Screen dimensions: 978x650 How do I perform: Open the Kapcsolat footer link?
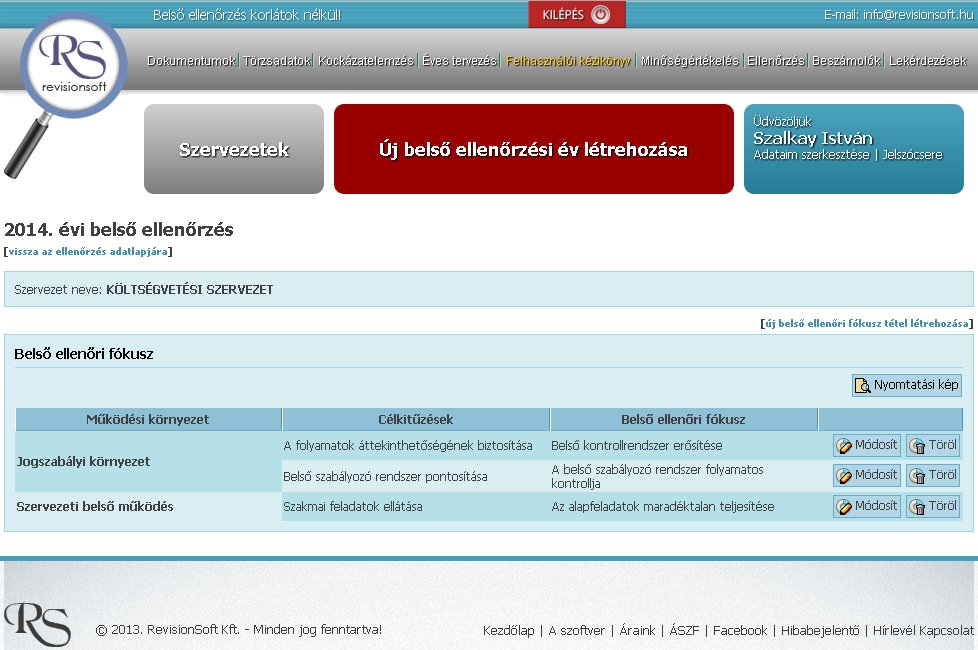[x=946, y=631]
